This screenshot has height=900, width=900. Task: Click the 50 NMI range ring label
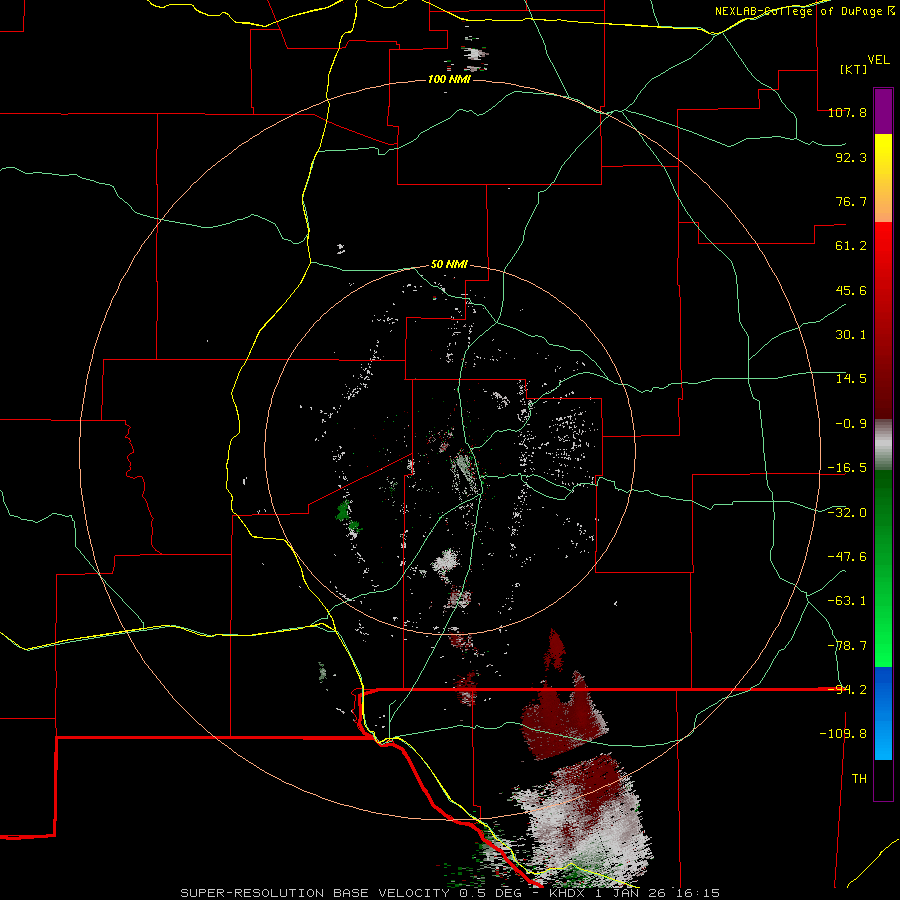(449, 265)
